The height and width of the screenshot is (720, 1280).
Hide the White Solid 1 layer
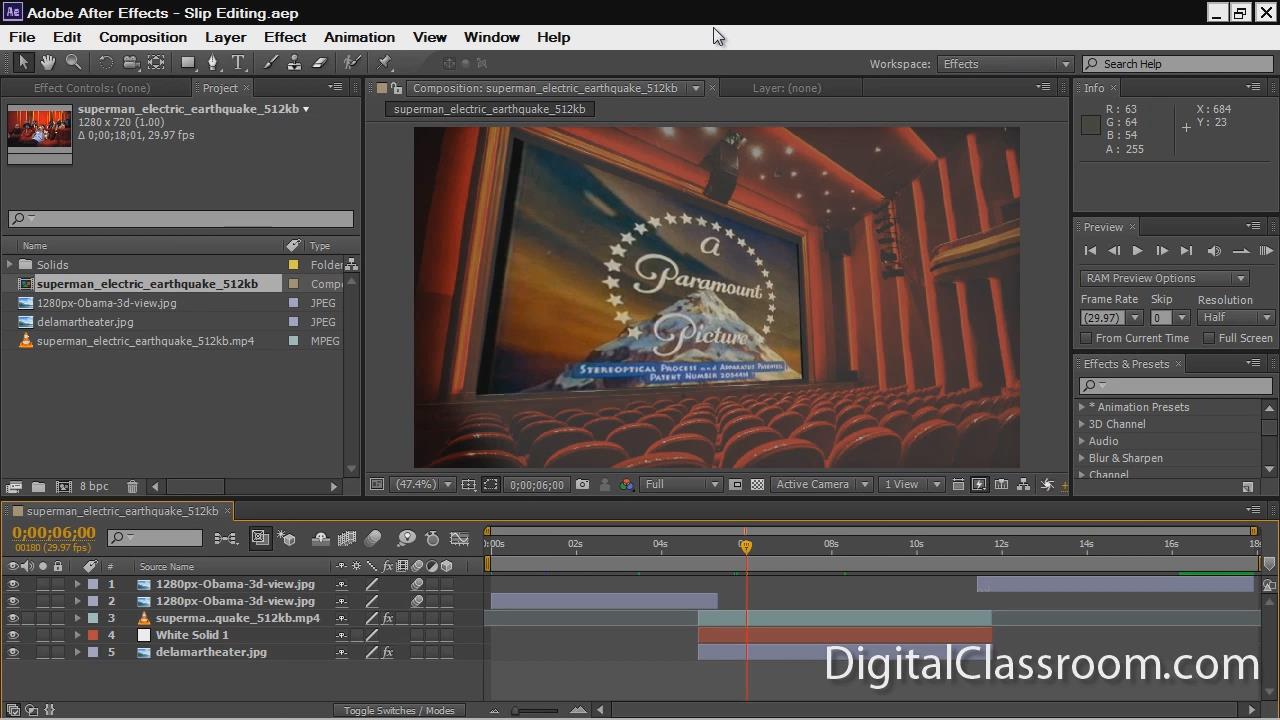[13, 635]
